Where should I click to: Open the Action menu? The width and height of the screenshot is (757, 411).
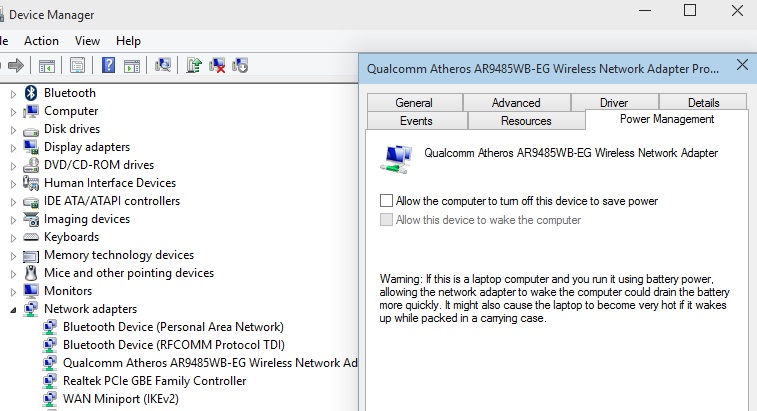point(42,41)
